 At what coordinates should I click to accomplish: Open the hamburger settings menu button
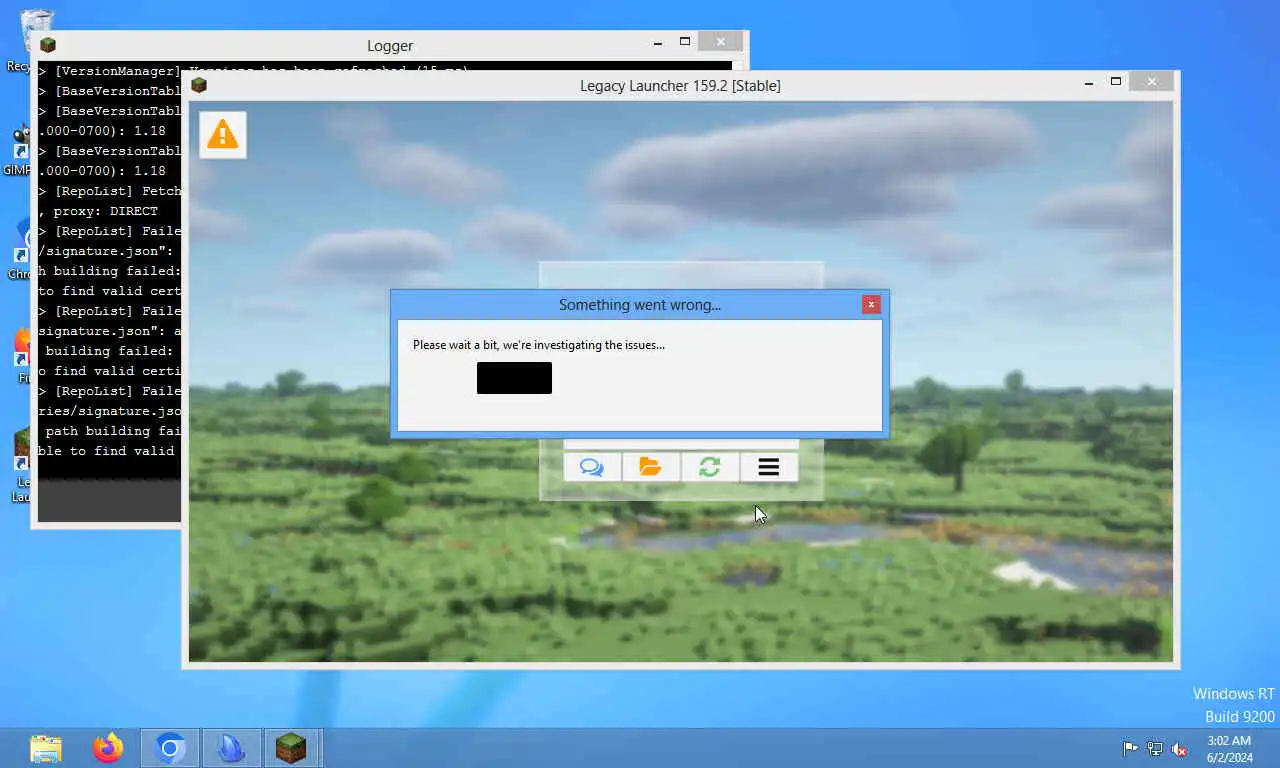[769, 467]
